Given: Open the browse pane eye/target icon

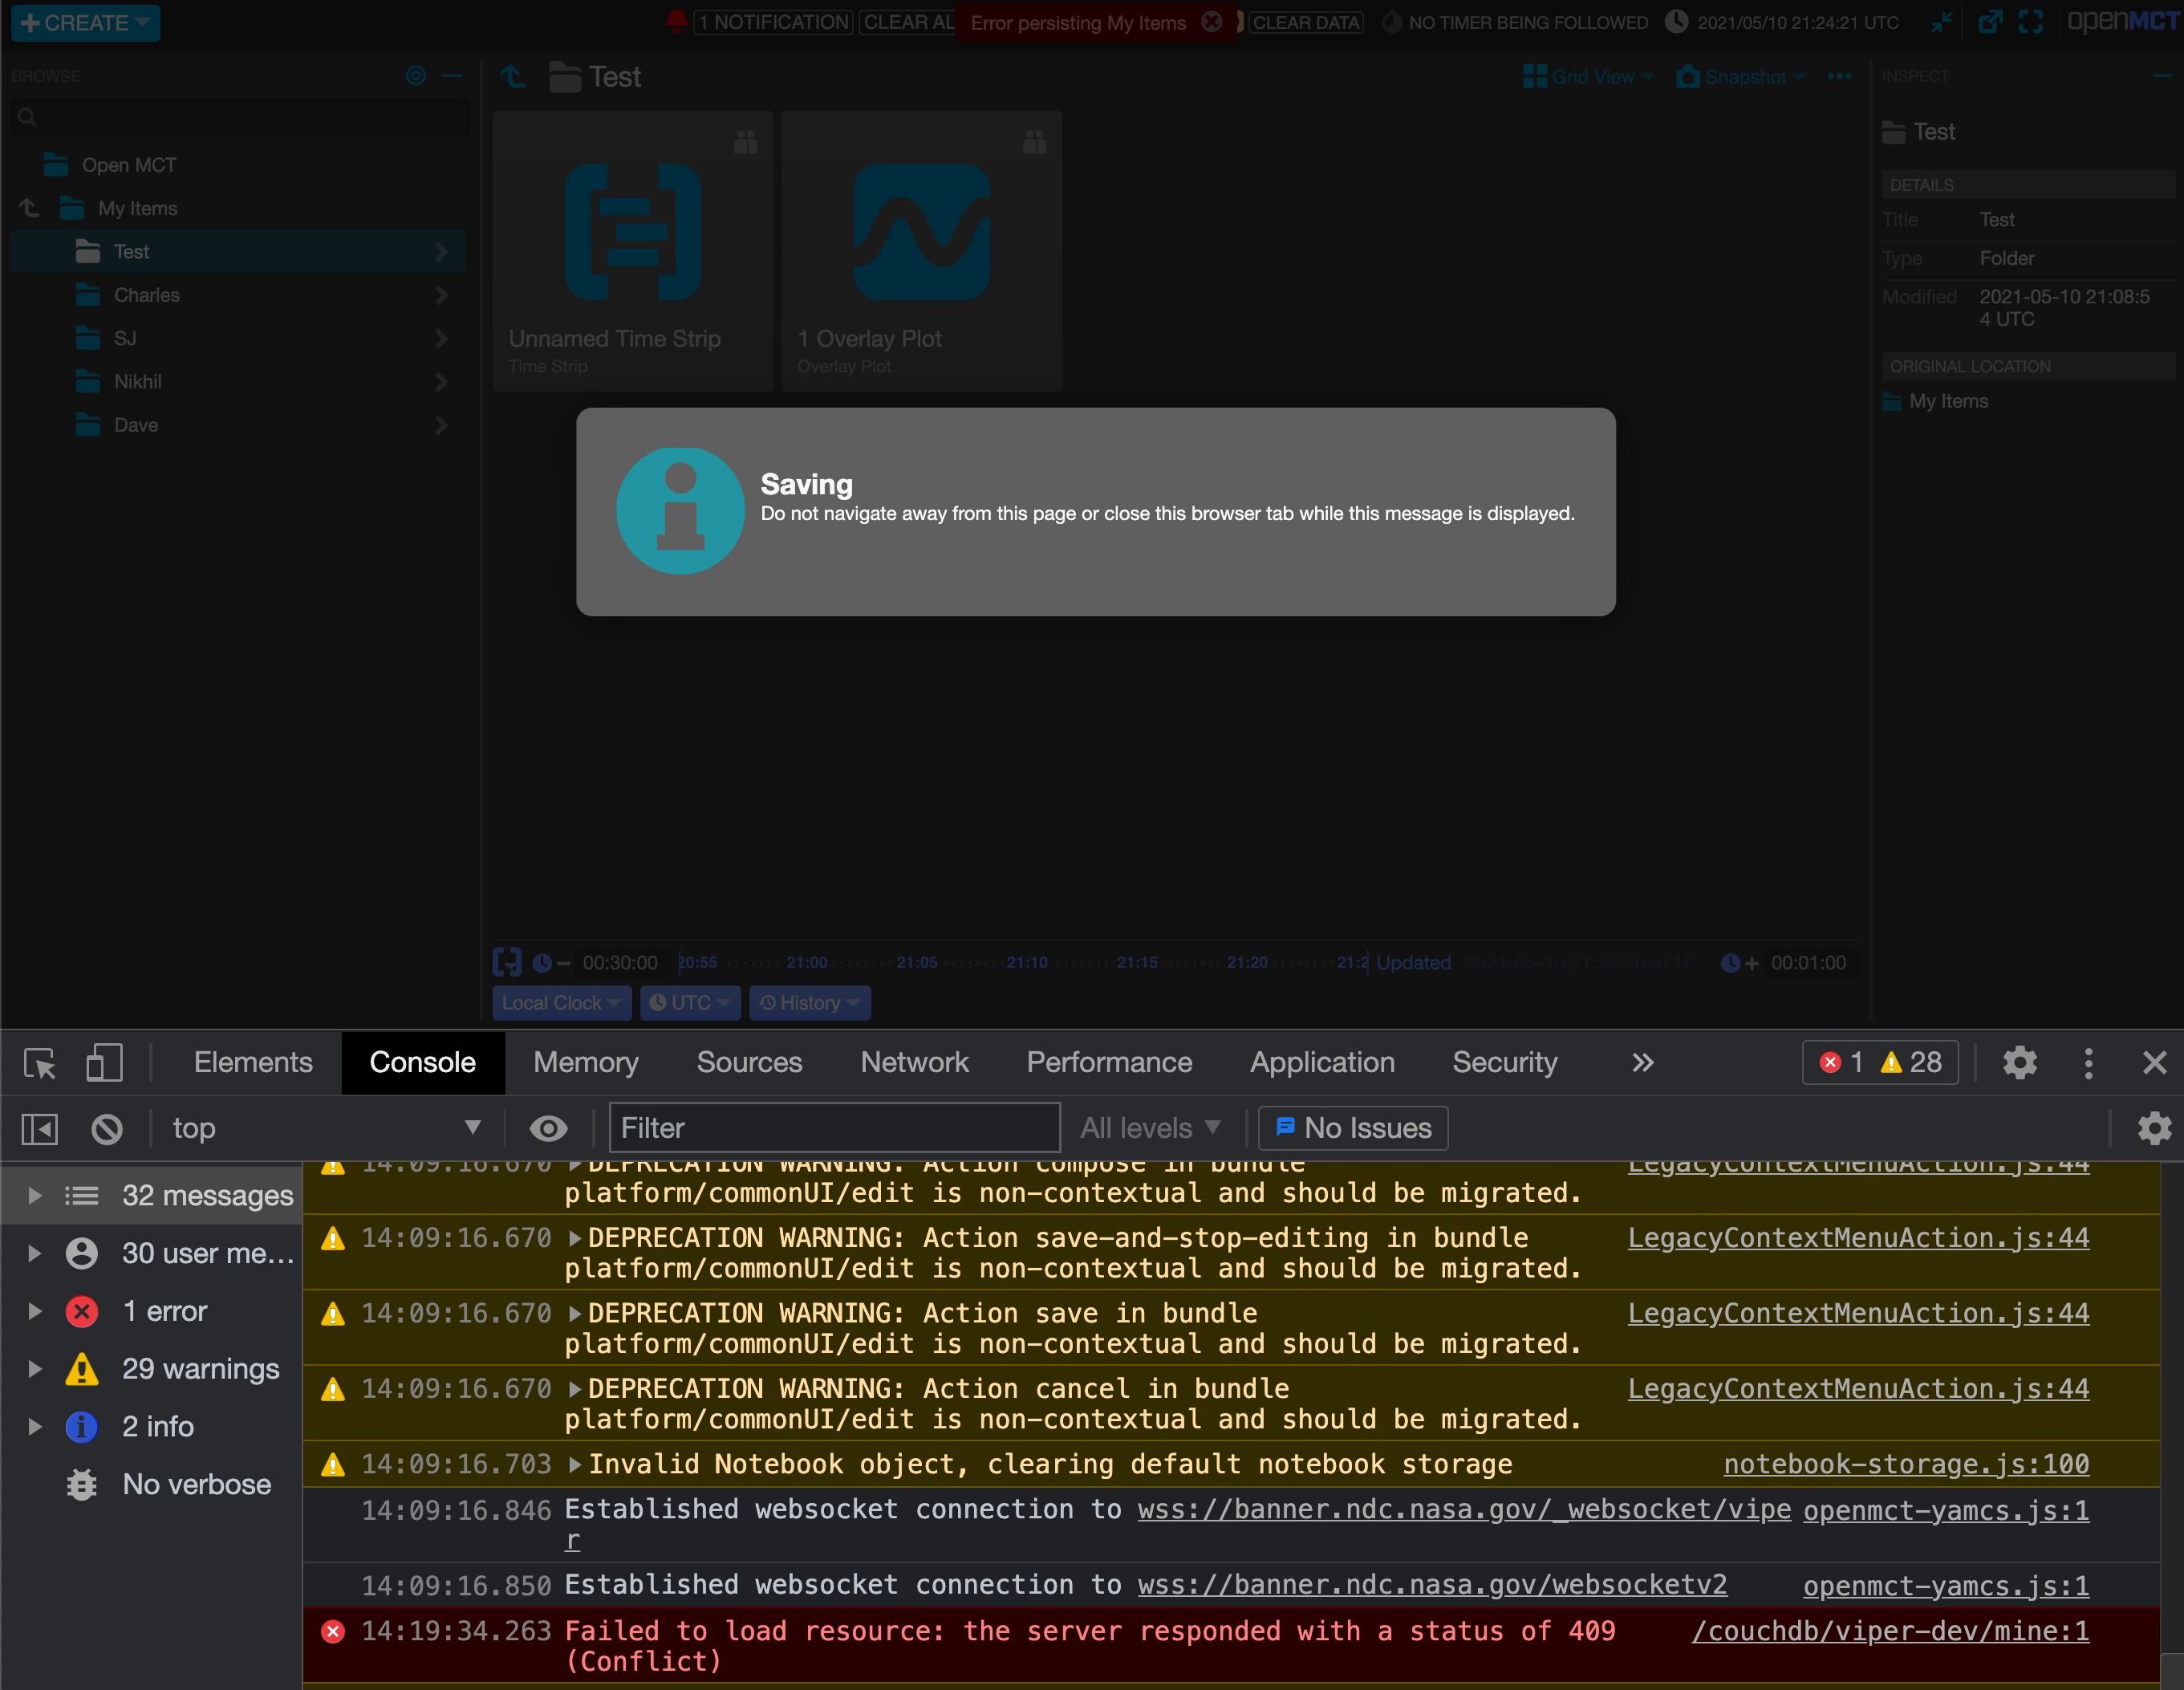Looking at the screenshot, I should point(416,75).
